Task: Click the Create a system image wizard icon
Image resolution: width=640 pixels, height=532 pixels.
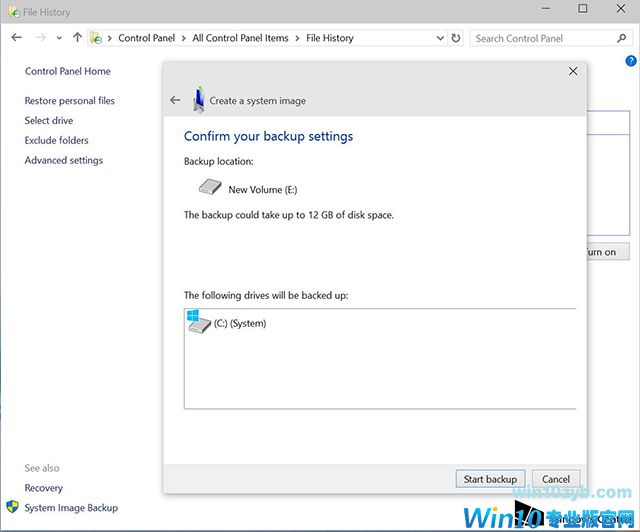Action: [x=199, y=99]
